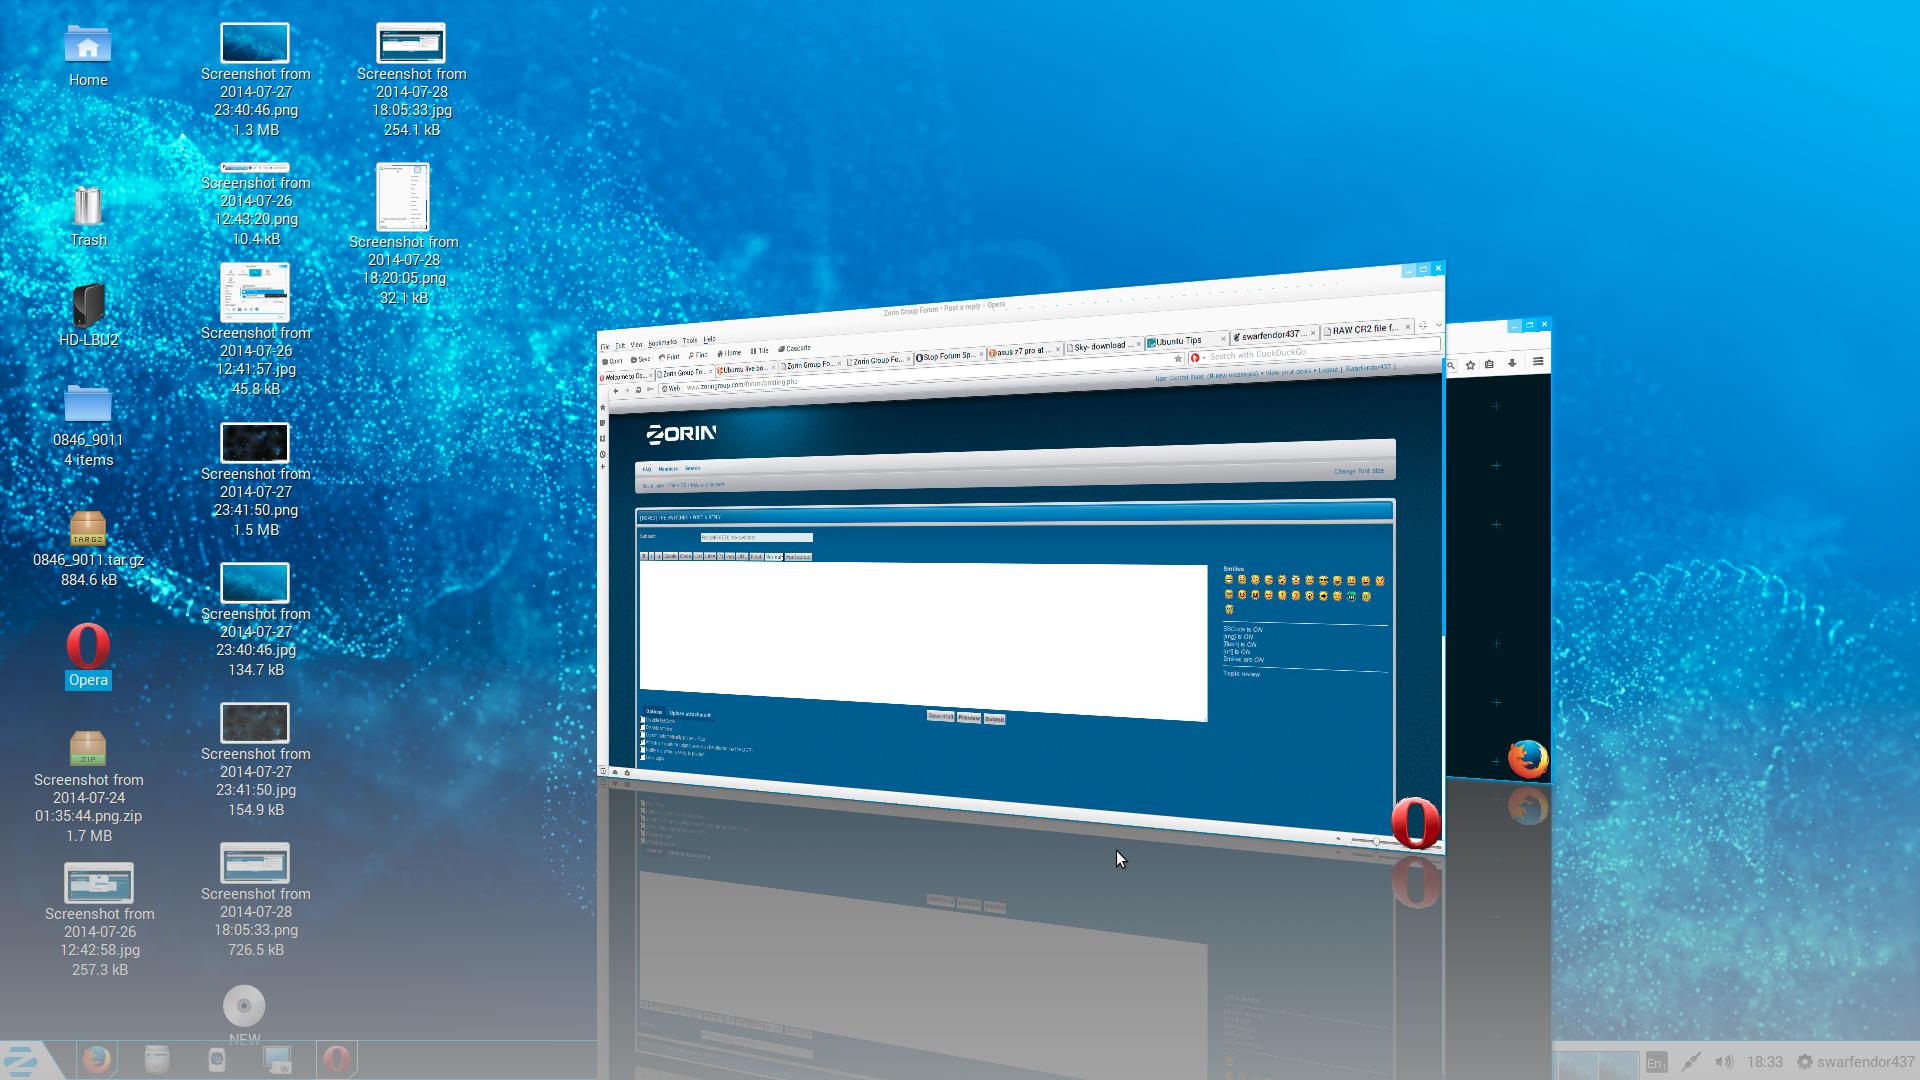Tick the Disable BBCode checkbox
1920x1080 pixels.
pyautogui.click(x=643, y=720)
